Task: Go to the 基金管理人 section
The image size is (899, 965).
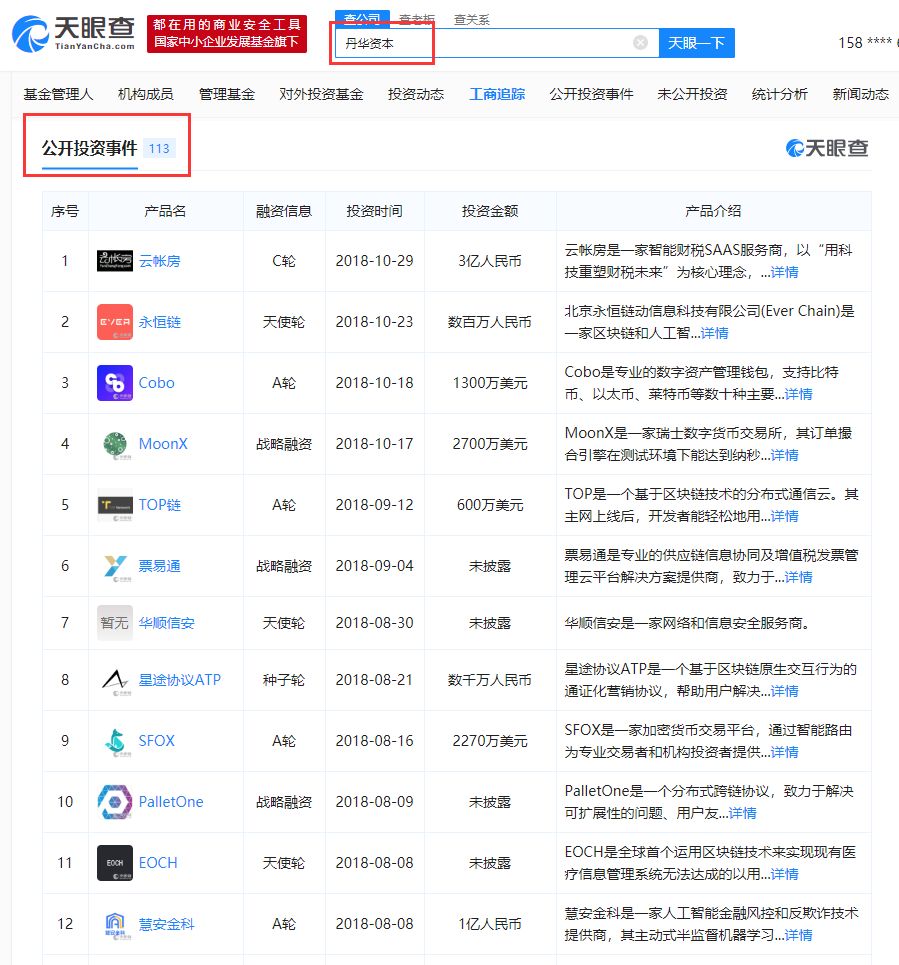Action: [58, 94]
